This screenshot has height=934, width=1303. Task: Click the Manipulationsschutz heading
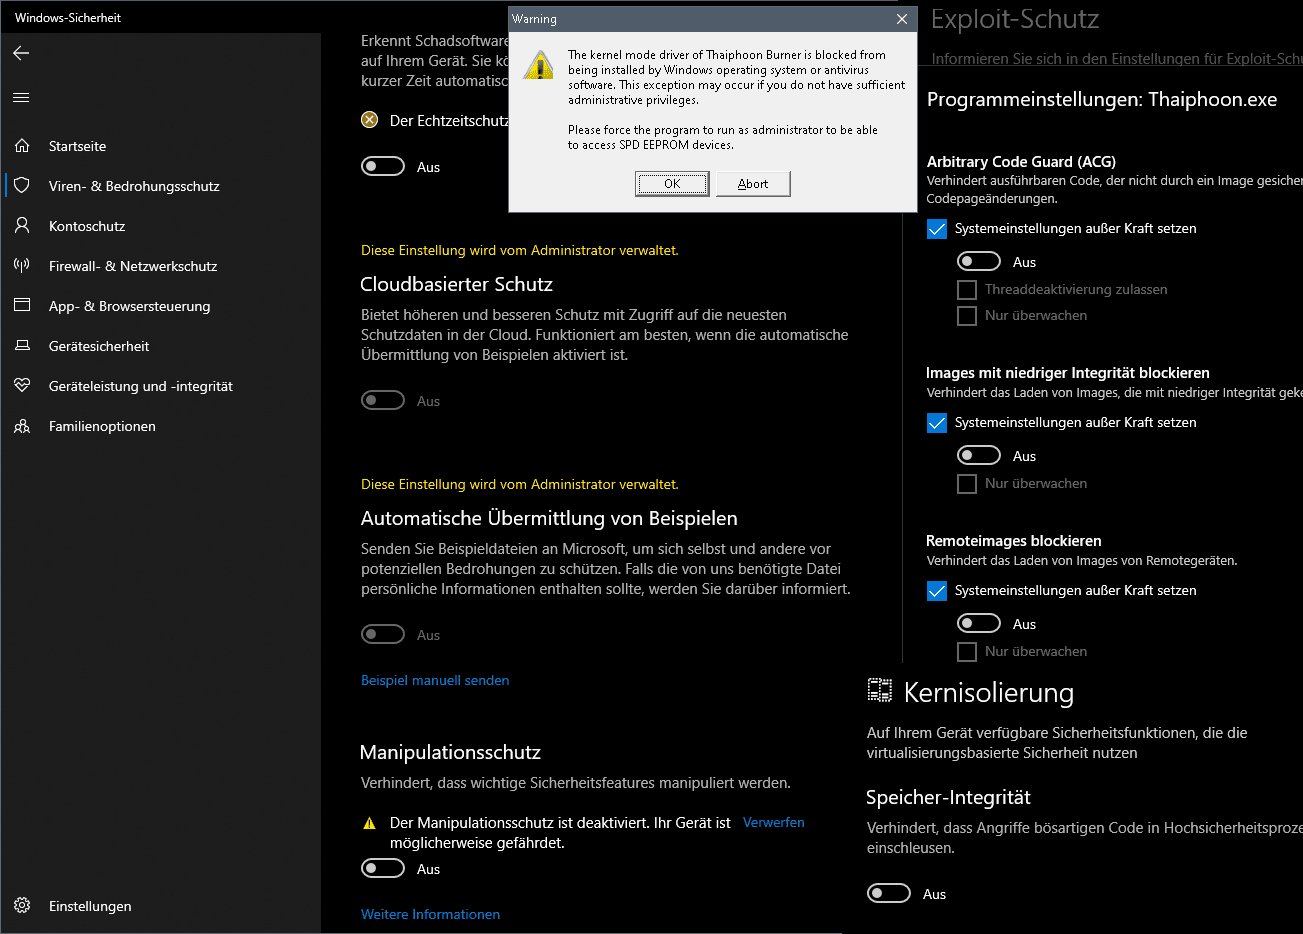[450, 752]
